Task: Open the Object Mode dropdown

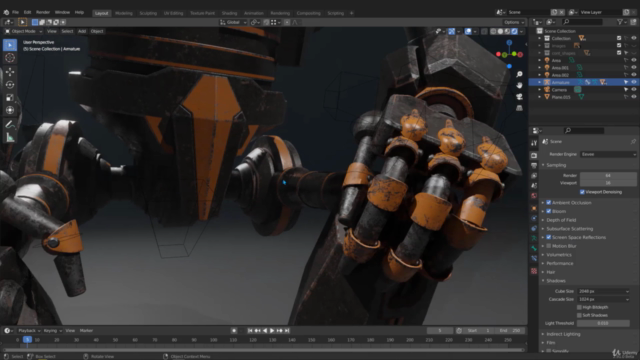Action: click(24, 31)
